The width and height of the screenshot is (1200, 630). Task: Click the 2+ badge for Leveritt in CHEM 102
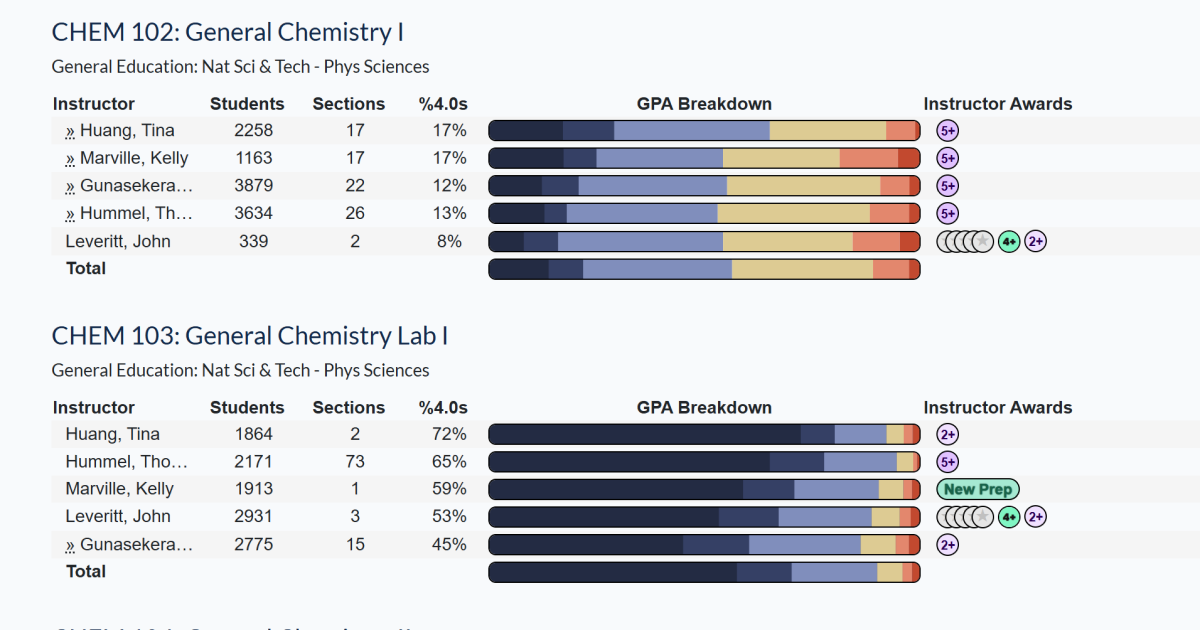(x=1036, y=241)
